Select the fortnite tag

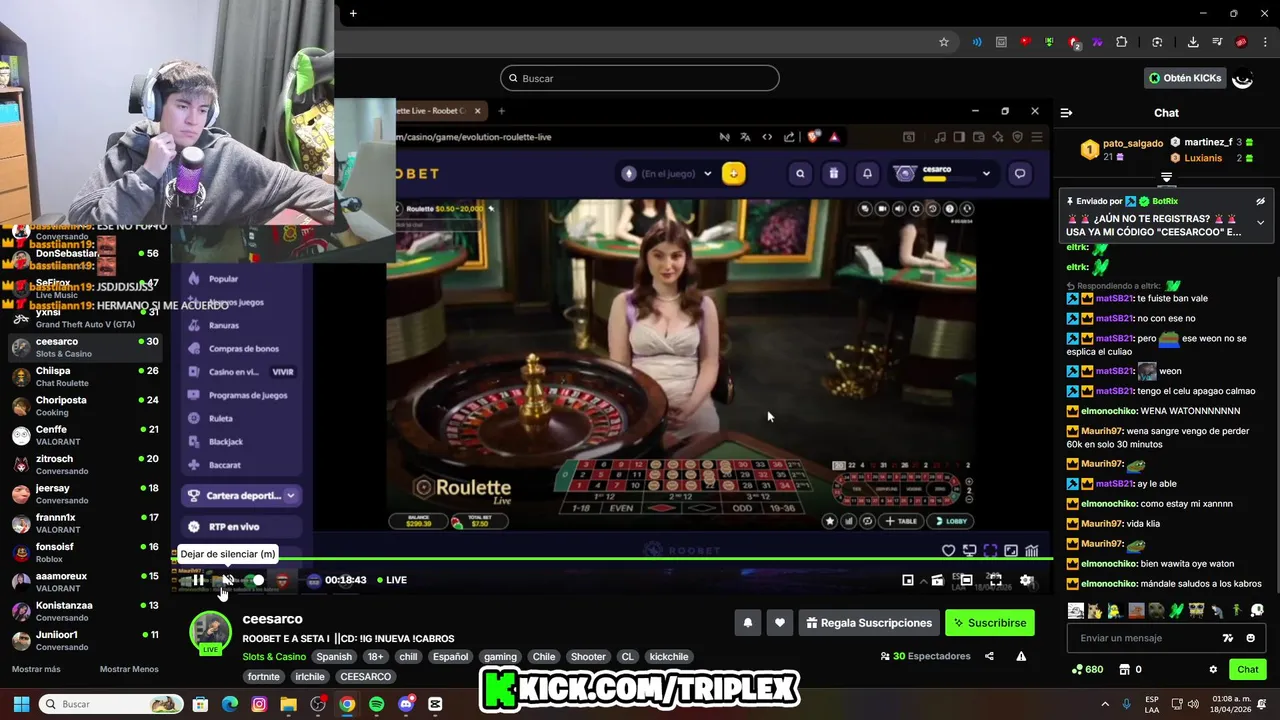[263, 677]
